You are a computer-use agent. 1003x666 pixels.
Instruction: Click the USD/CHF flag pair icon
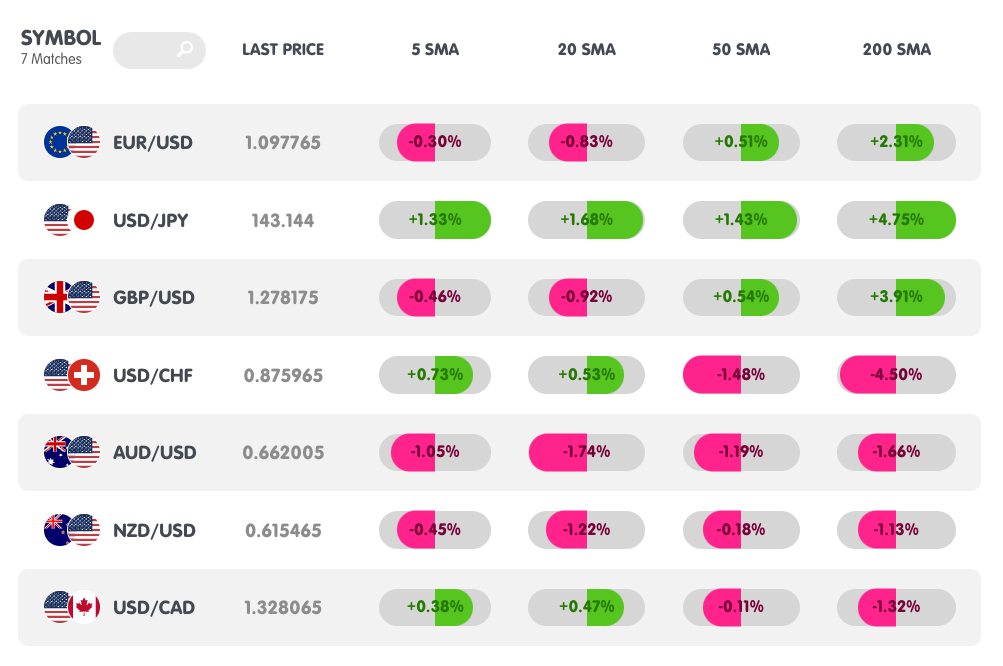pos(72,375)
